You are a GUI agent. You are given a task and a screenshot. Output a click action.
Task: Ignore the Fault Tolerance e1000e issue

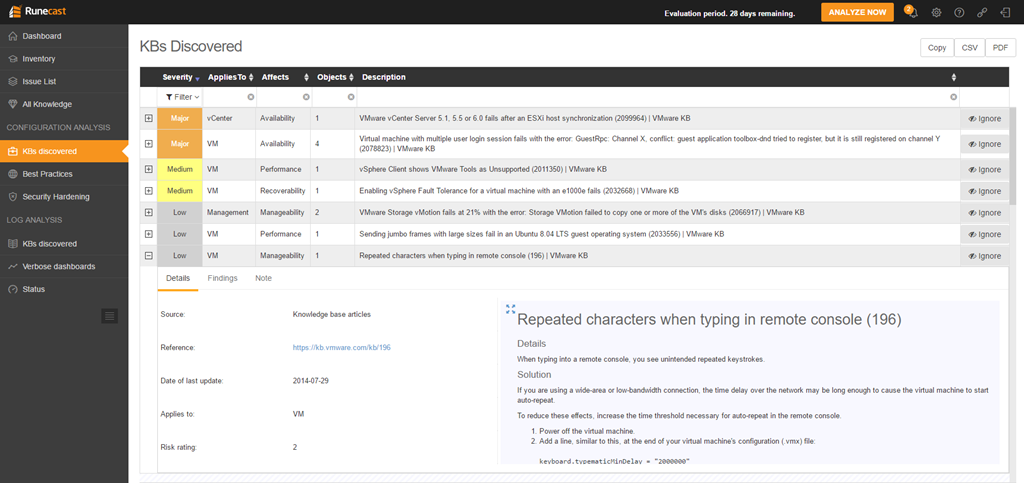(x=985, y=191)
